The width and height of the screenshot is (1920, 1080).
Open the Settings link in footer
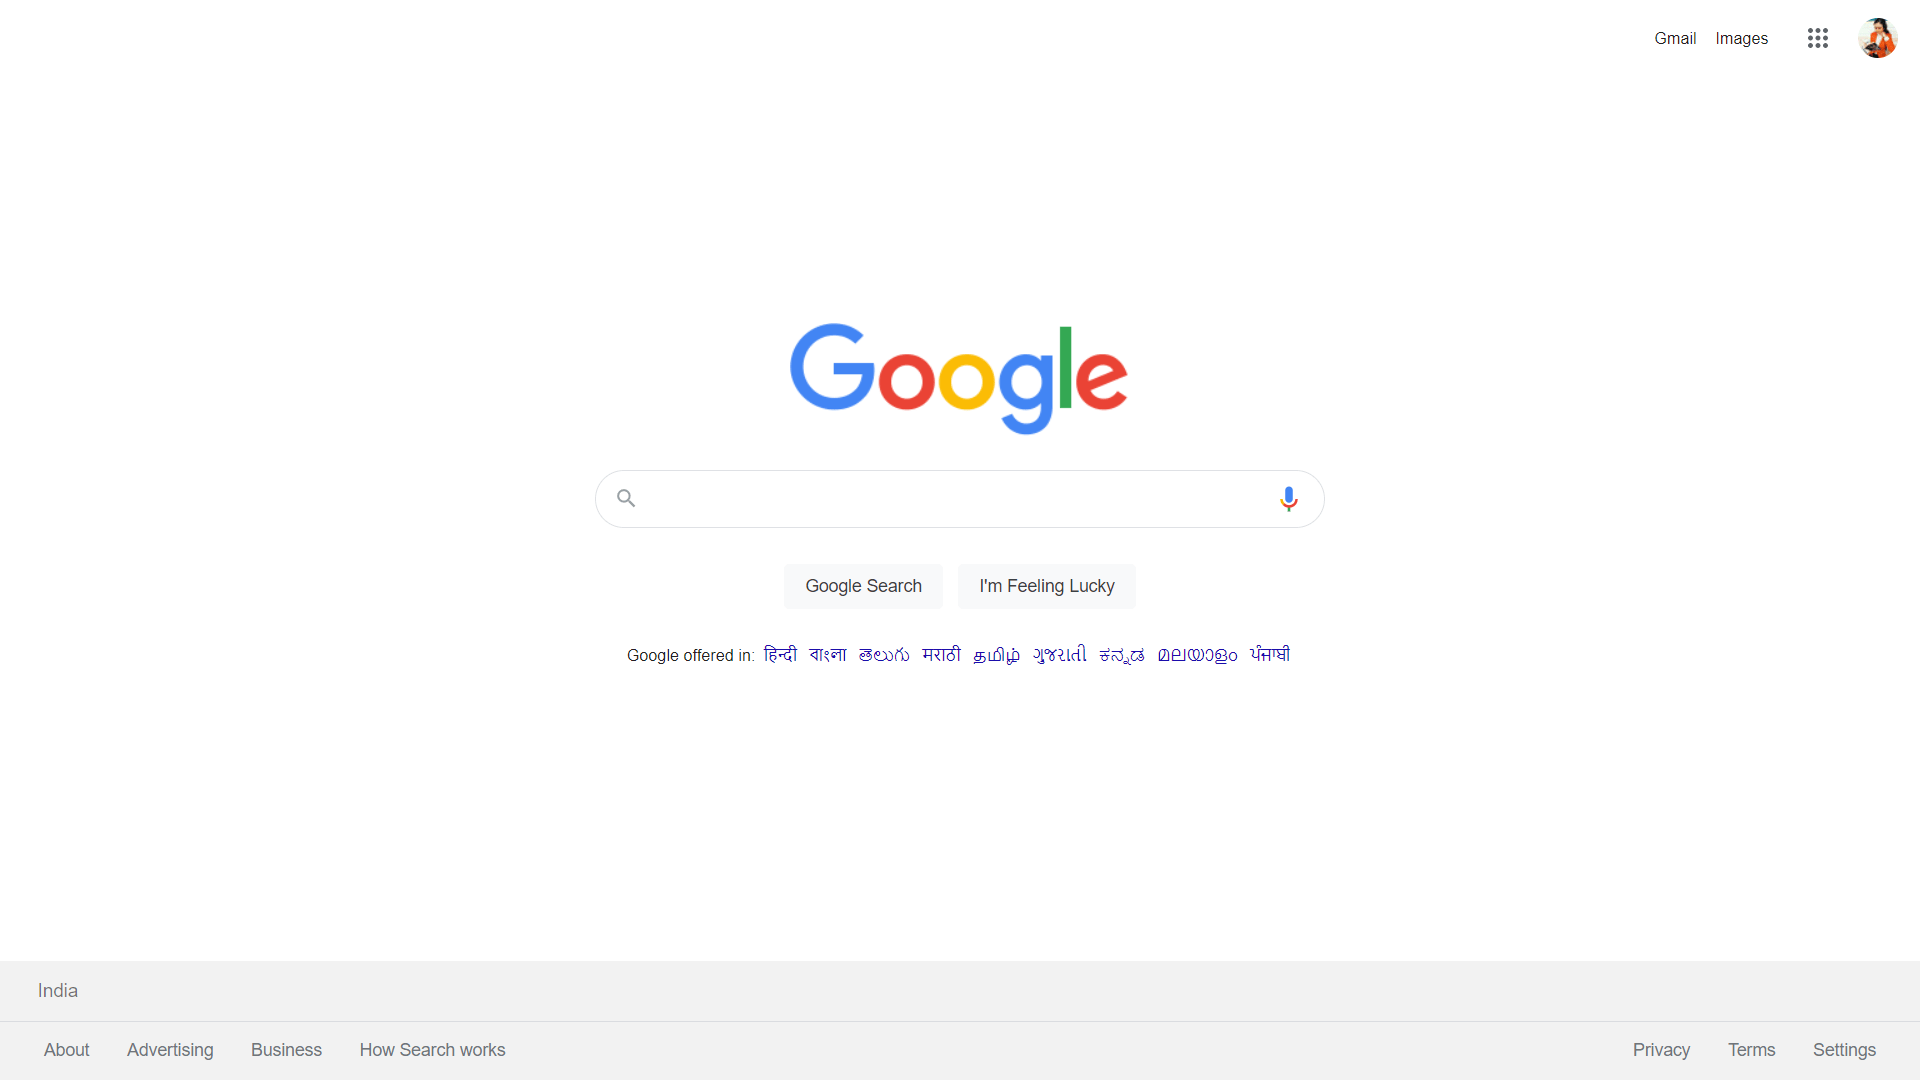coord(1845,1050)
